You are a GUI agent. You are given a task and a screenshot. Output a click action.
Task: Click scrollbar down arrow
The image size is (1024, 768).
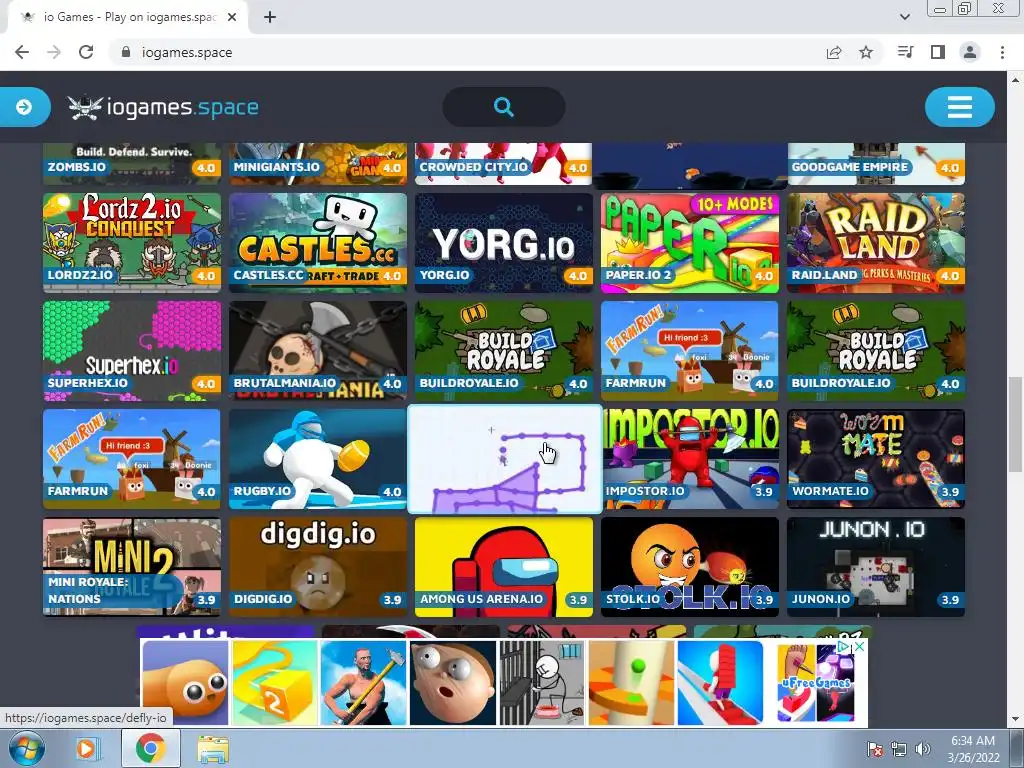click(1015, 719)
